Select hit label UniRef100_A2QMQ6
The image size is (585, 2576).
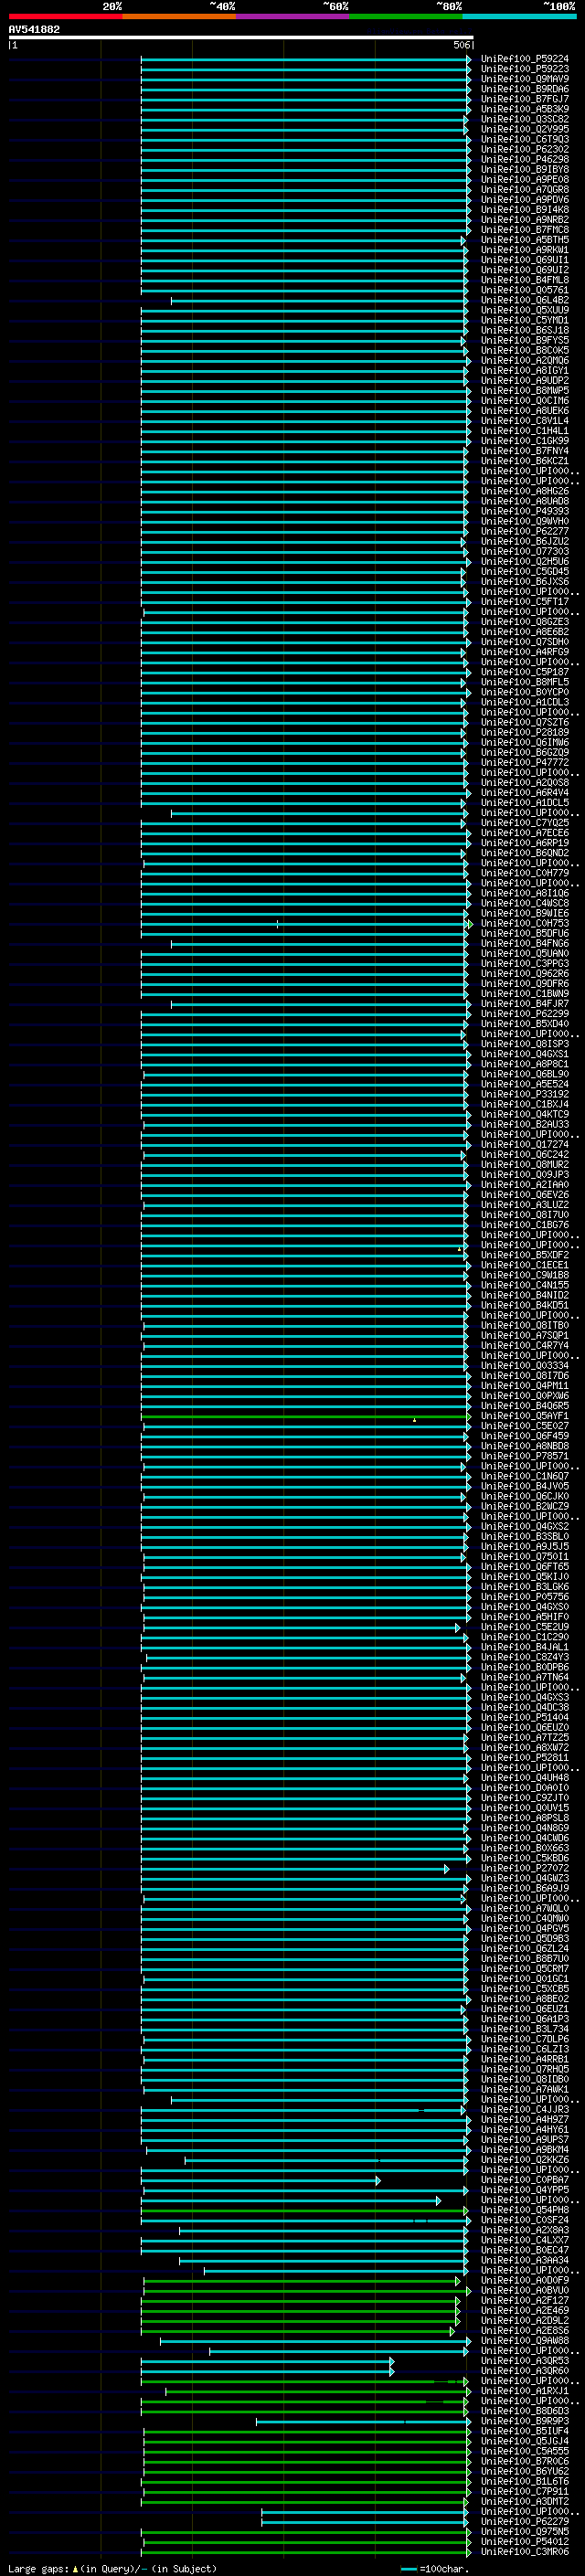coord(525,360)
